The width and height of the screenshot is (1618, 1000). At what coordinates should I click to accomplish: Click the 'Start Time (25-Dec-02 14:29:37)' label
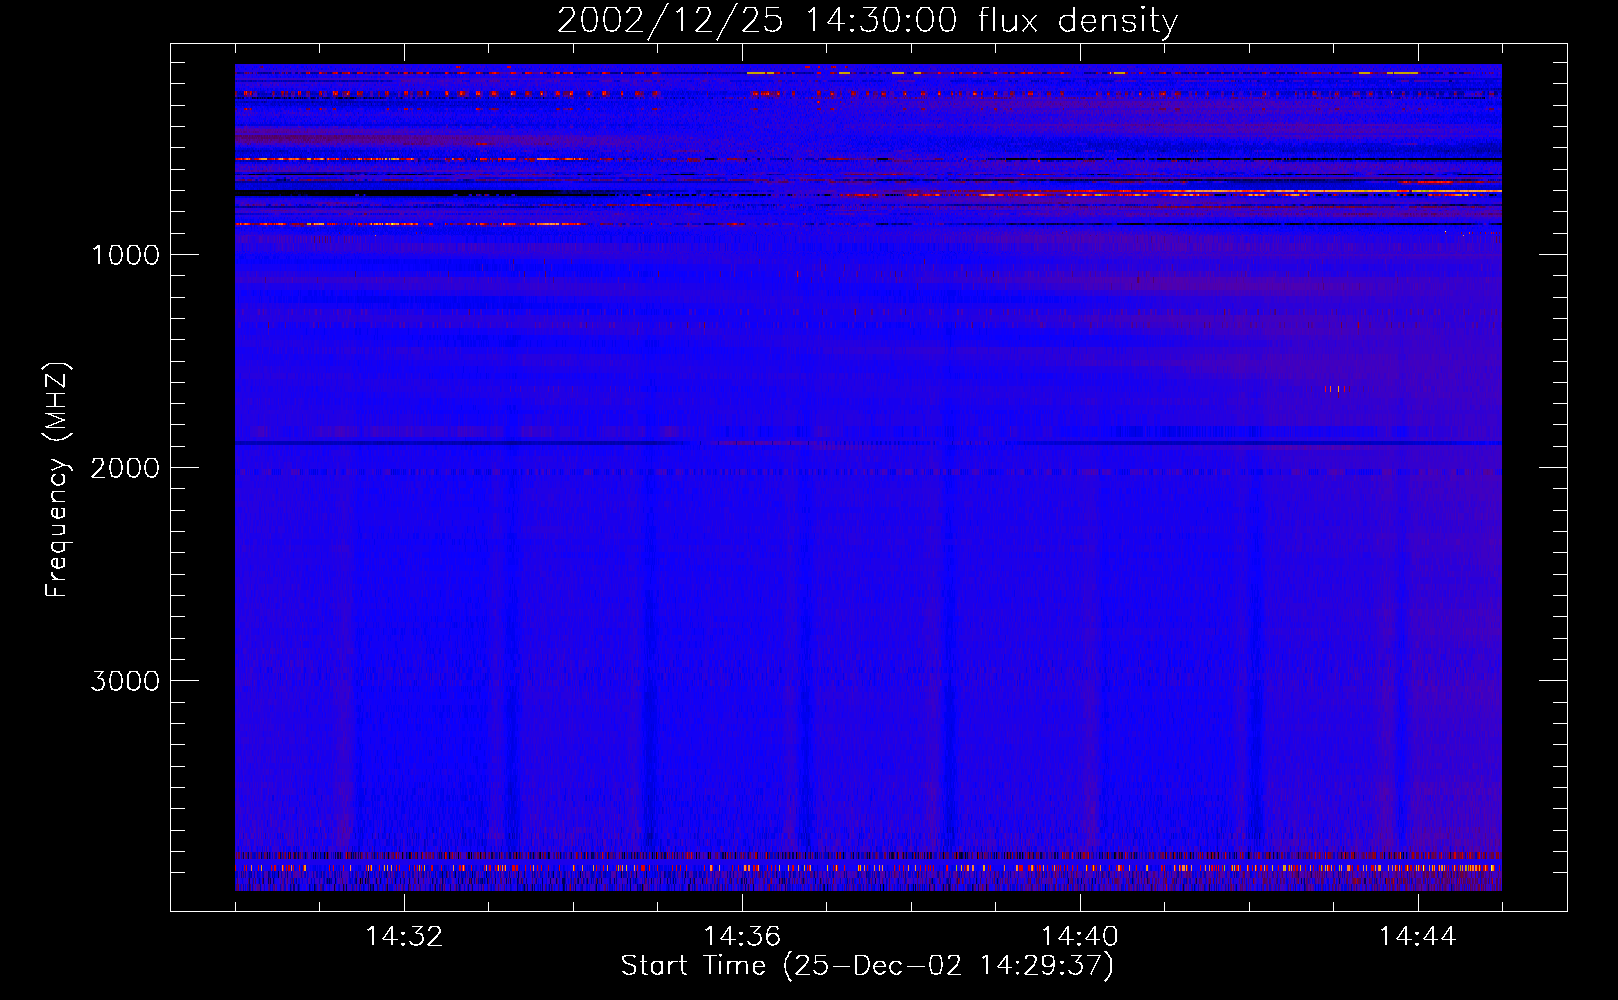(867, 966)
